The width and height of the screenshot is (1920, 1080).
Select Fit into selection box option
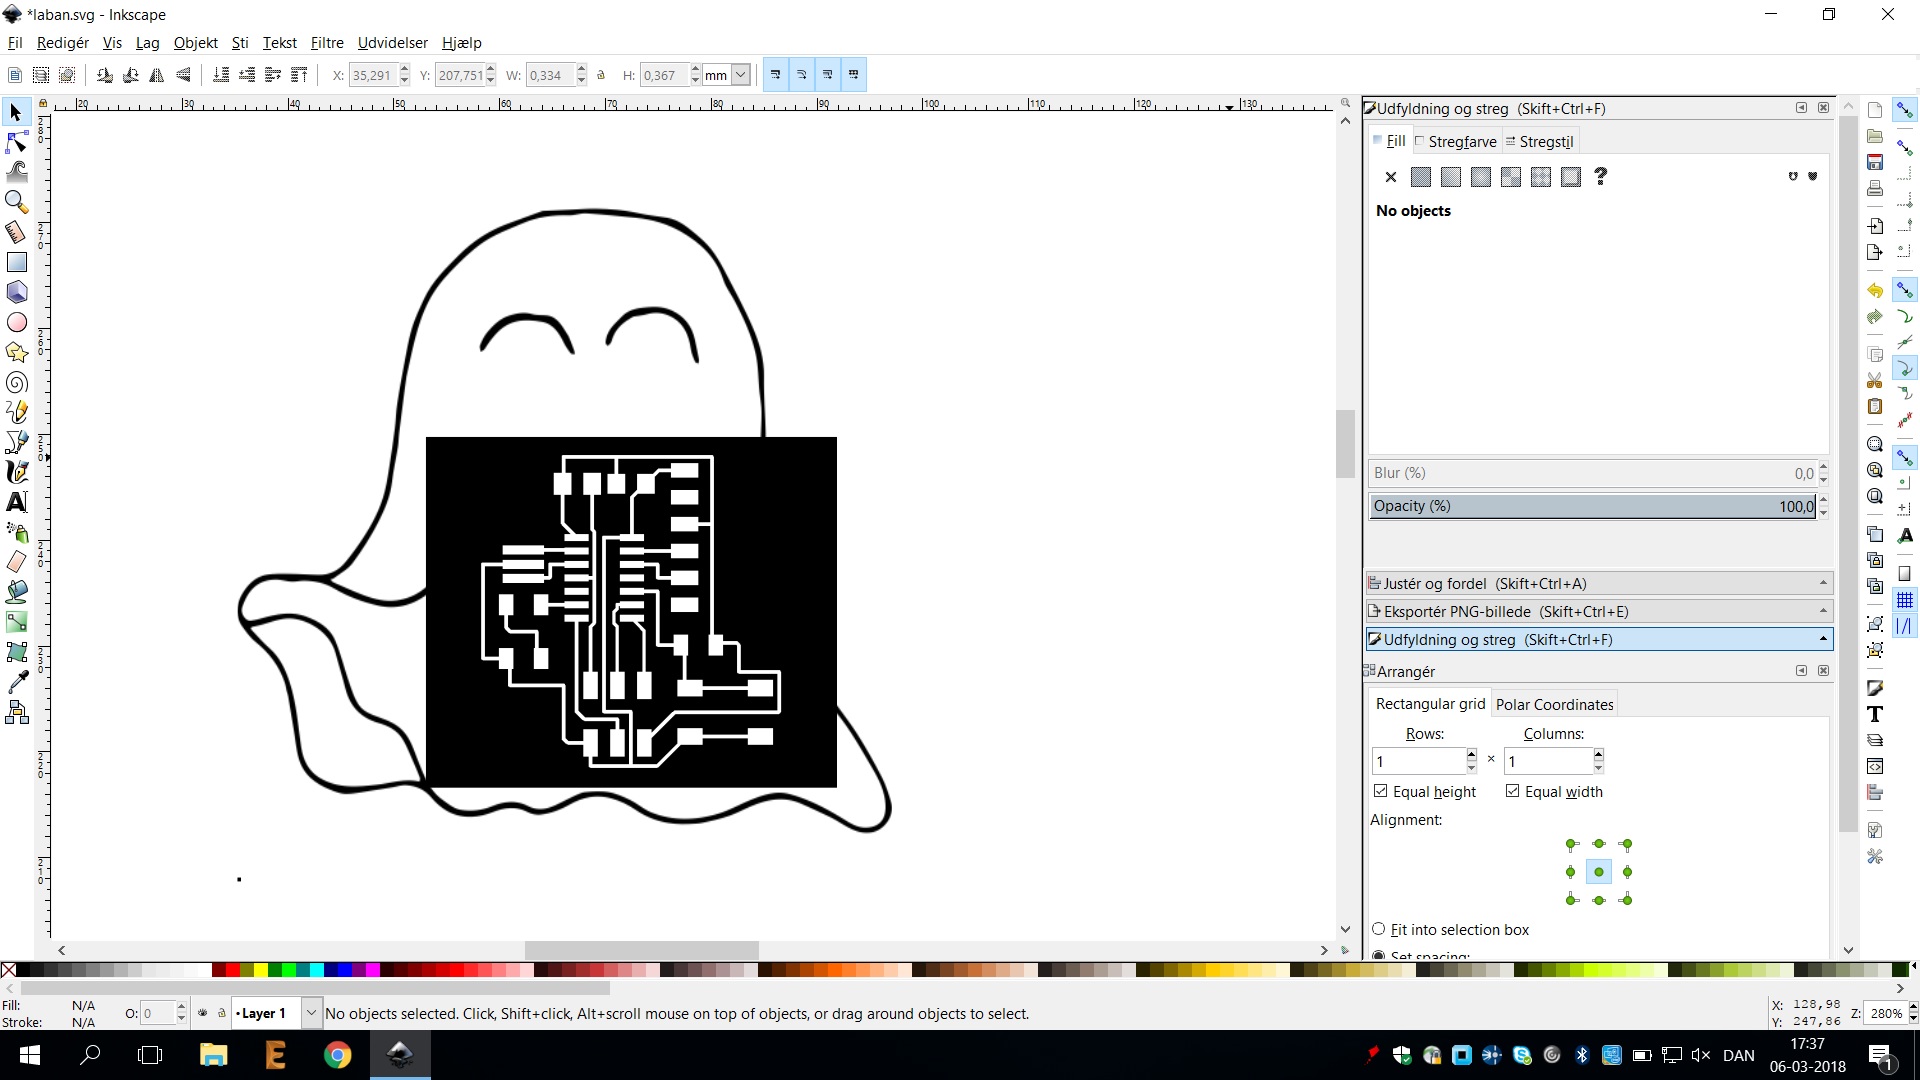pos(1379,929)
